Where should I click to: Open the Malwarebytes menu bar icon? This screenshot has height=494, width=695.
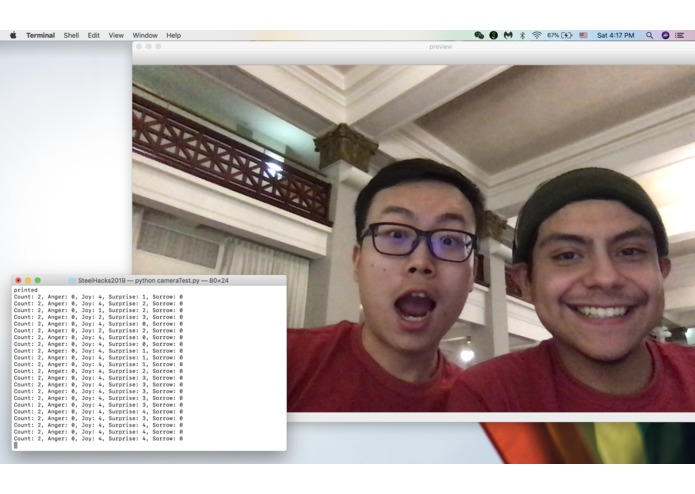point(508,35)
